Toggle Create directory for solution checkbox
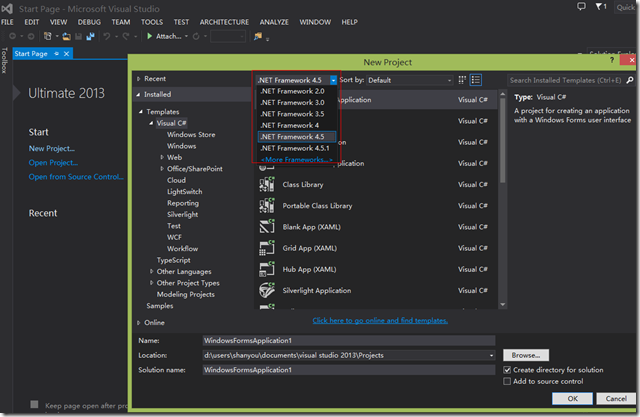 508,370
